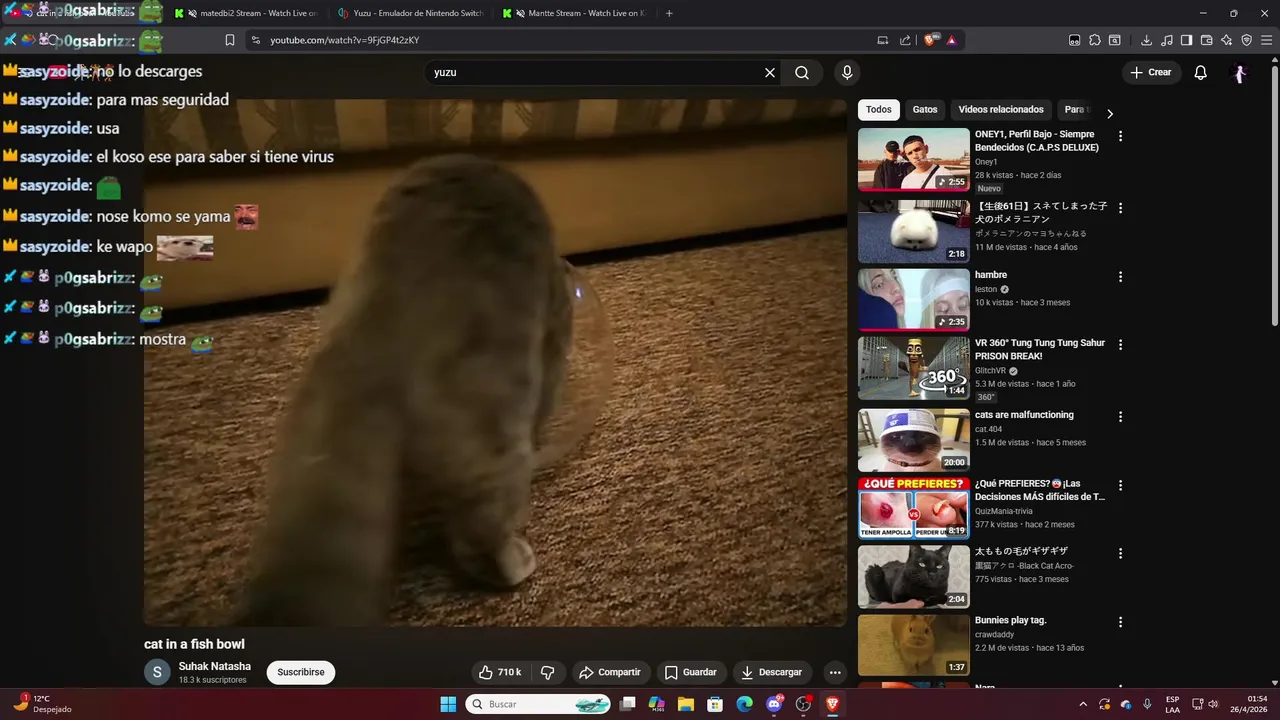Open ONEY1 Perfil Bajo video thumbnail
Screen dimensions: 1280x720
coord(914,159)
